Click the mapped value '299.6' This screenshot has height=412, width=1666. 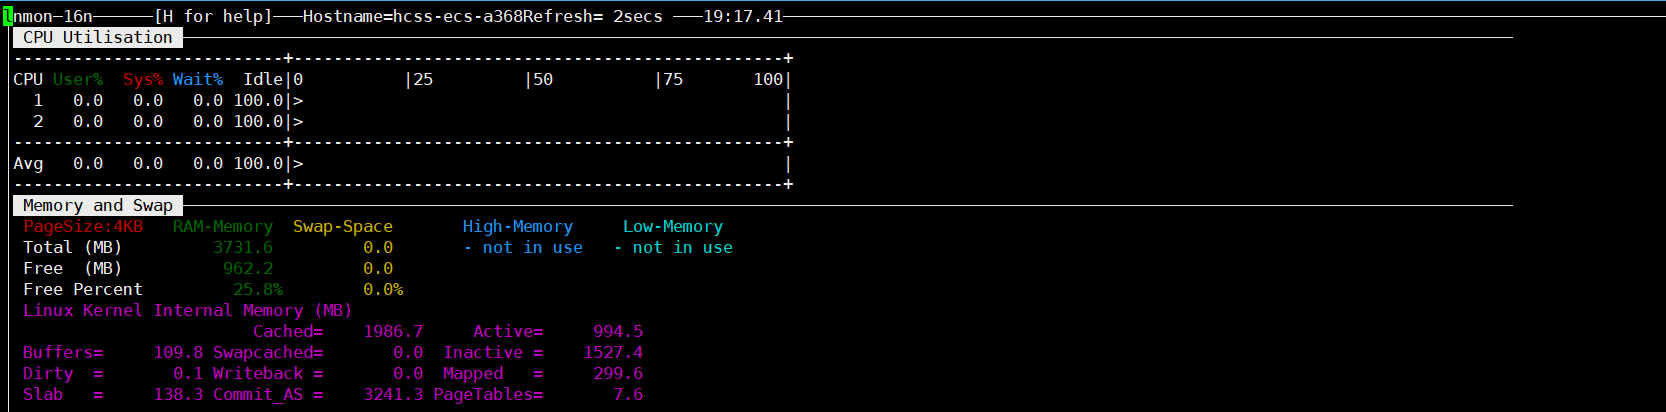[618, 374]
